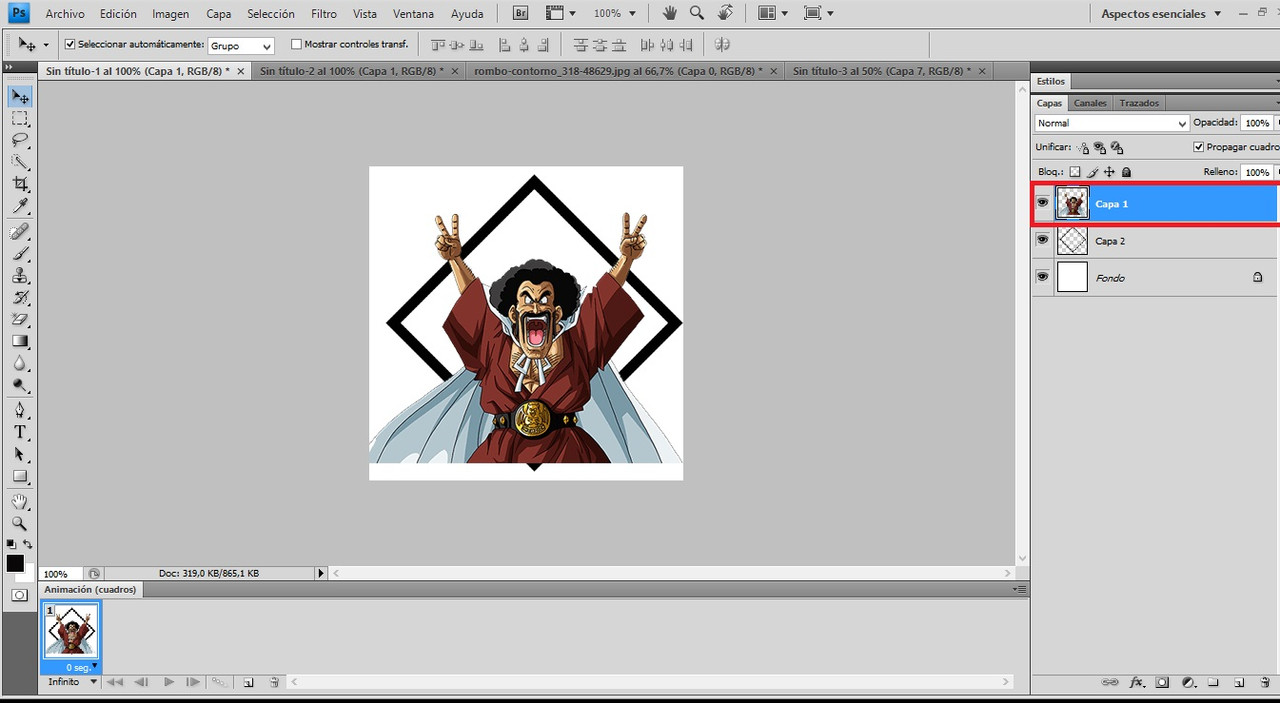1280x703 pixels.
Task: Delete the selected animation frame
Action: 274,682
